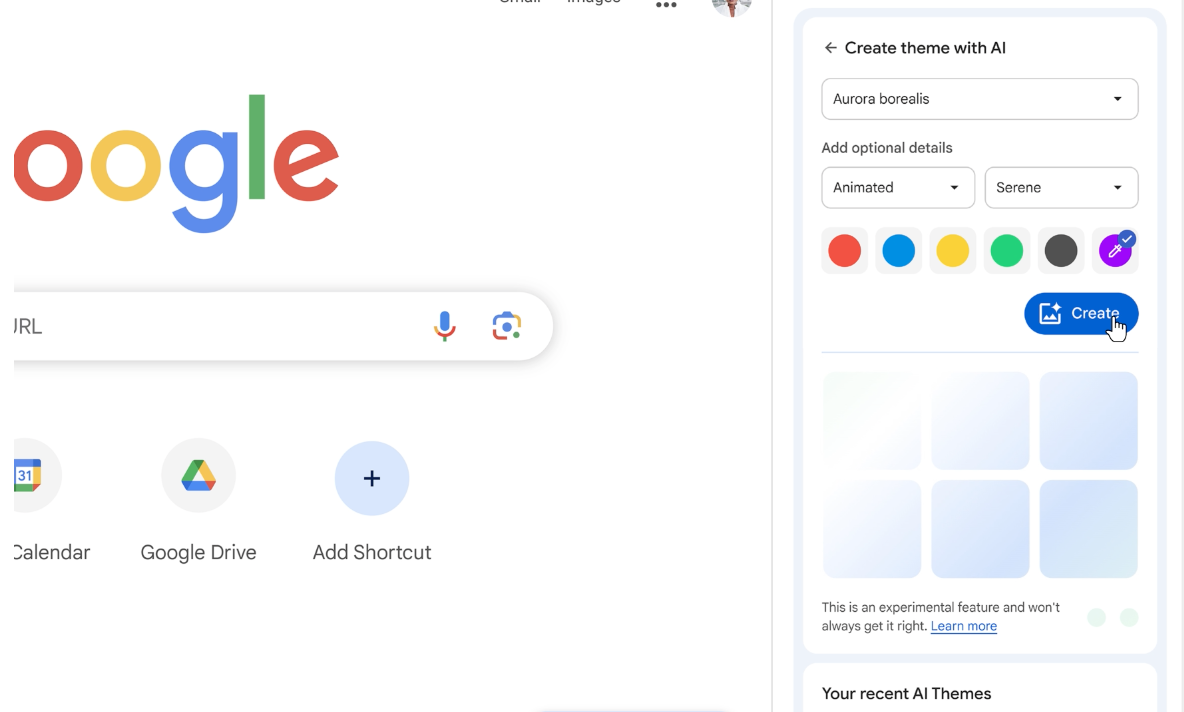
Task: Choose the dark gray color swatch
Action: (1061, 250)
